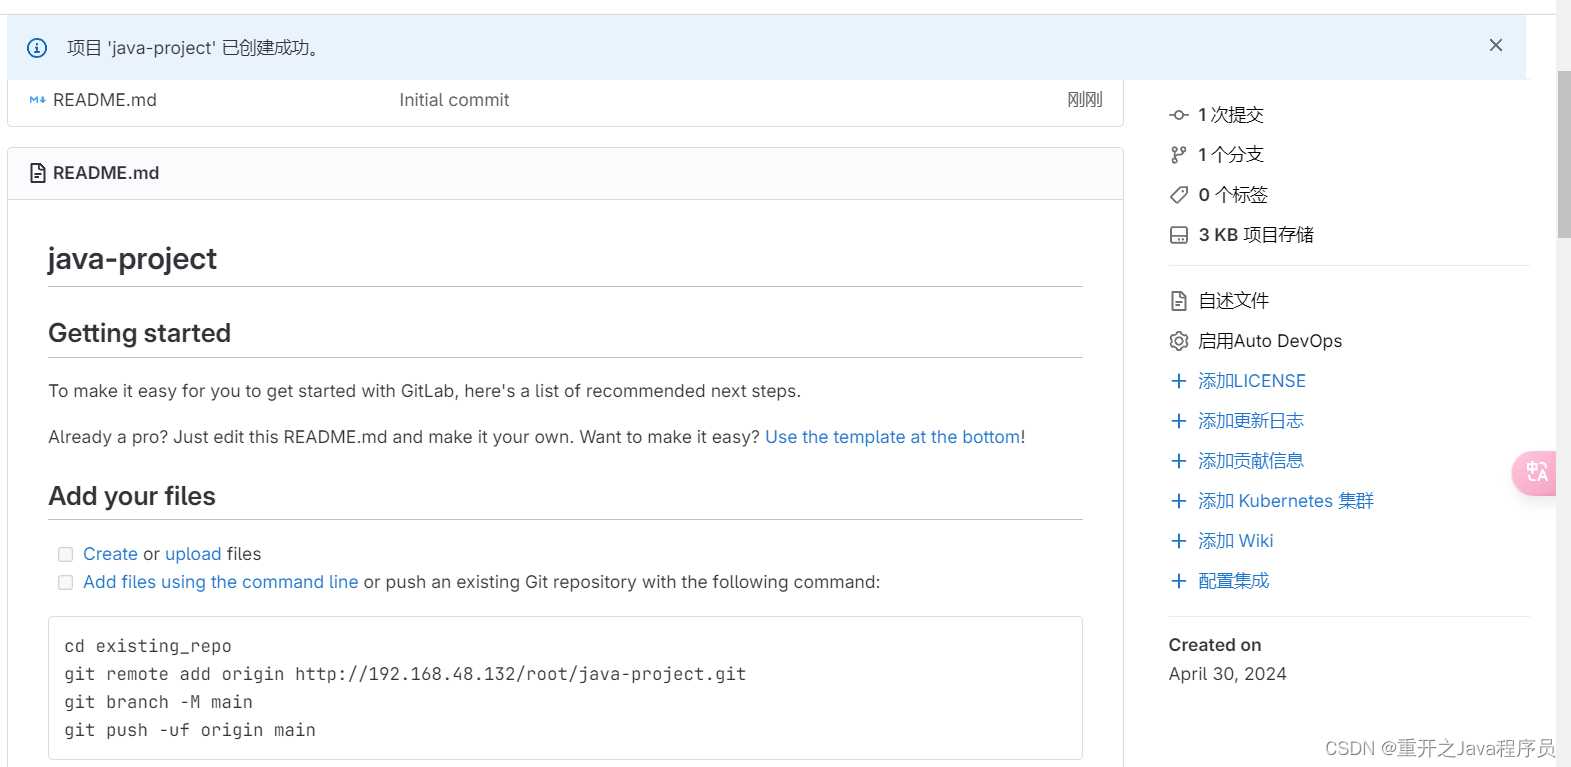Click the git remote add origin command line
Viewport: 1571px width, 767px height.
[x=405, y=674]
